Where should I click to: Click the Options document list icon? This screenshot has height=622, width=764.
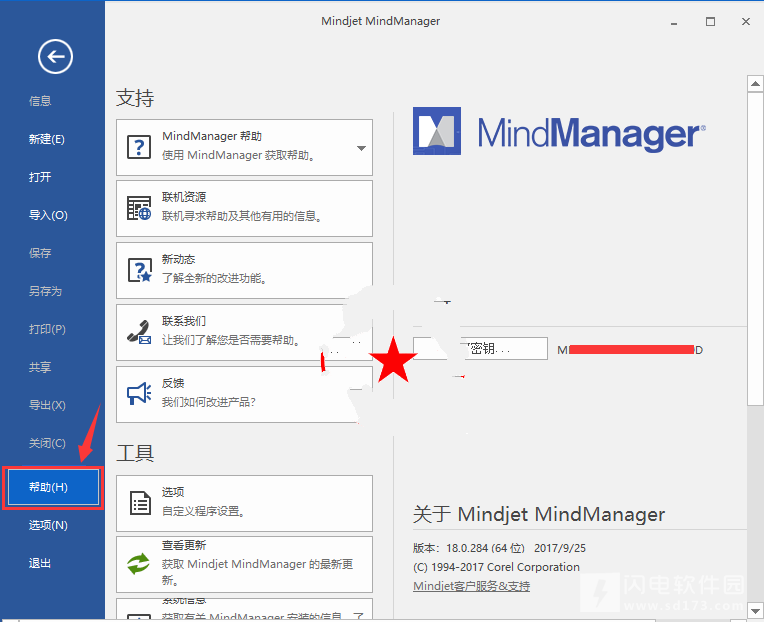(140, 503)
